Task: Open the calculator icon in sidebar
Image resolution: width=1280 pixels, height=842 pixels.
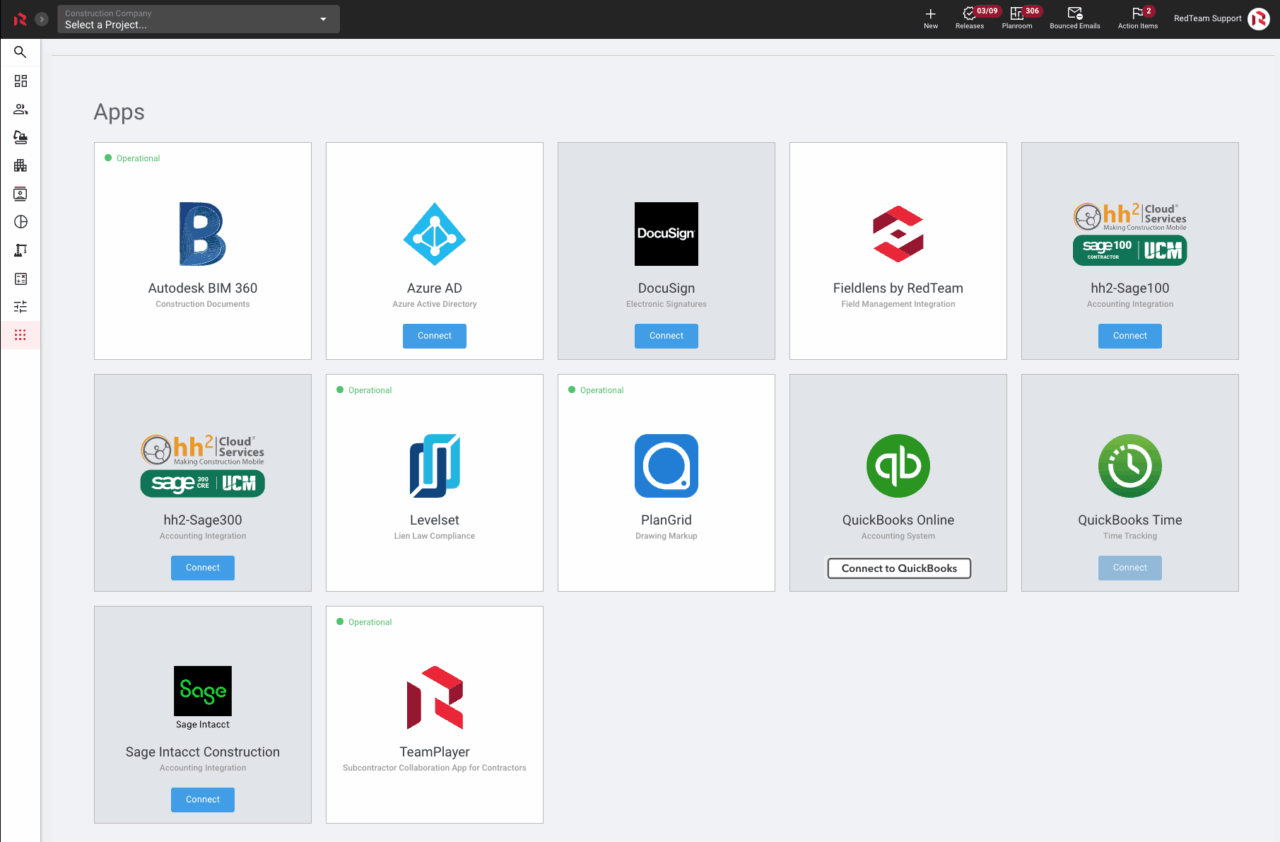Action: coord(20,279)
